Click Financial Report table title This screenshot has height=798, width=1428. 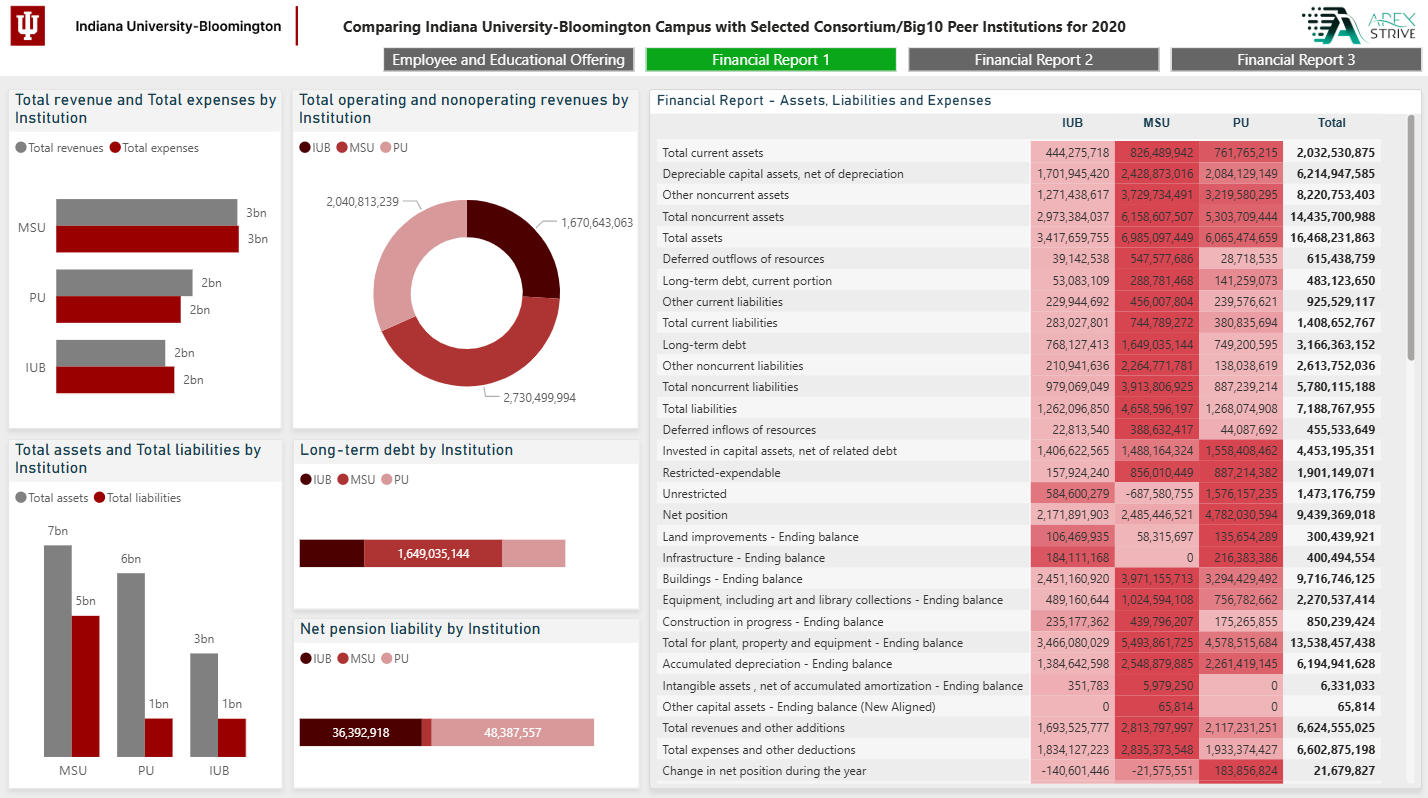[824, 100]
